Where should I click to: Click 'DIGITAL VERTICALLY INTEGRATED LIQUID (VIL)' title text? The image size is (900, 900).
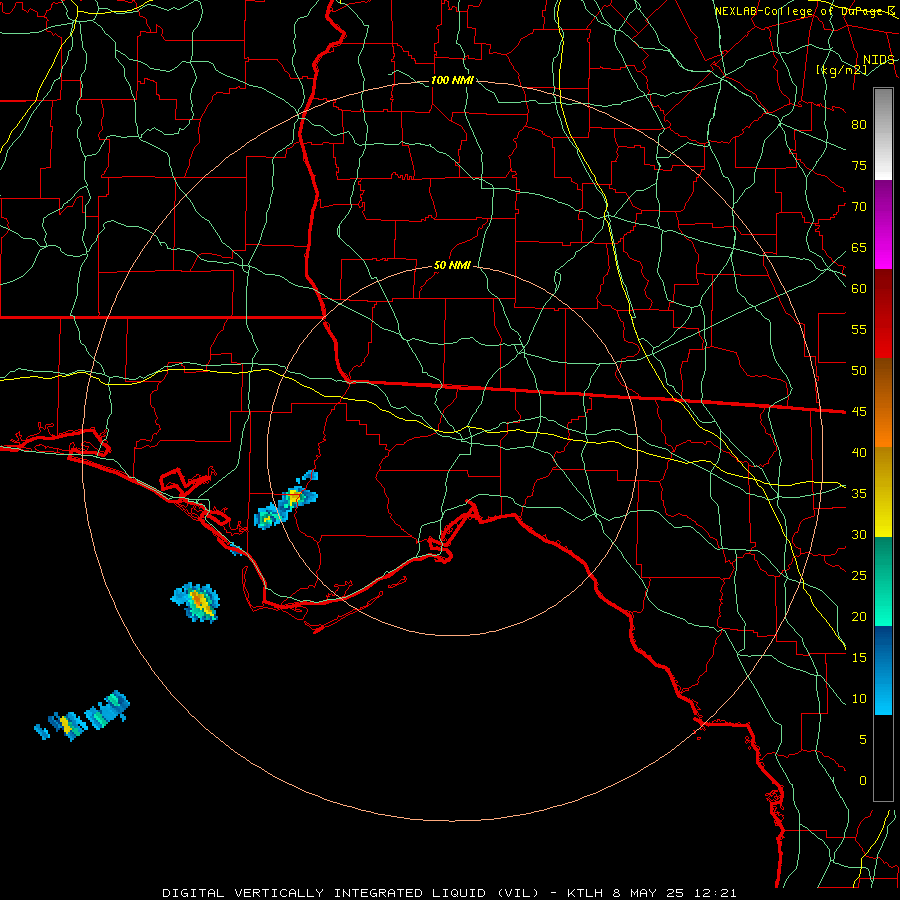tap(351, 893)
